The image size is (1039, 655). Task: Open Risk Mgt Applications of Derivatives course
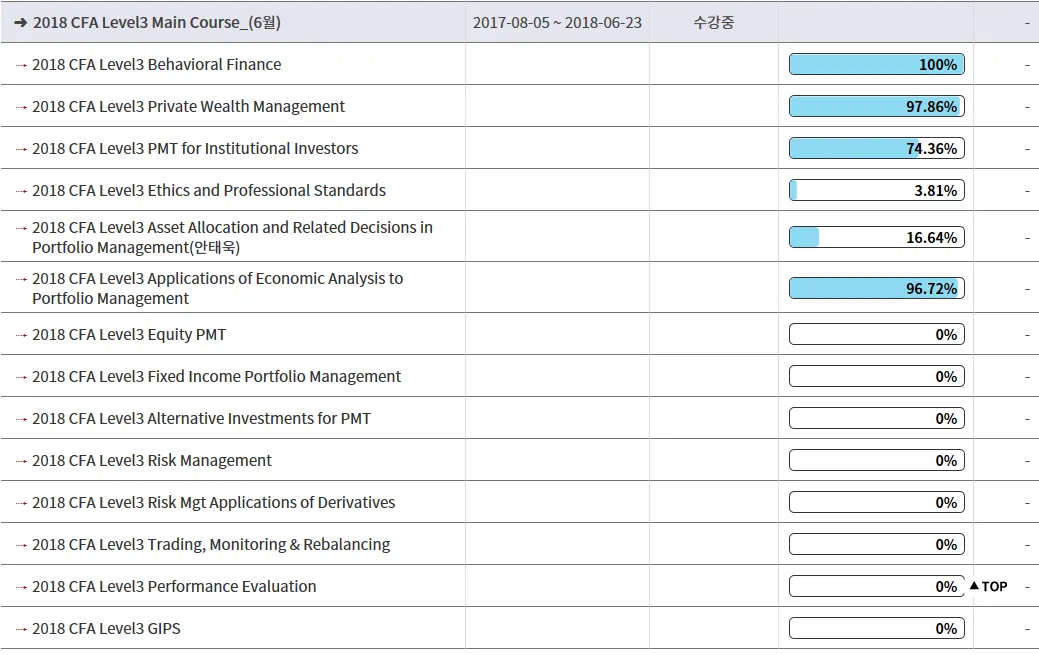213,503
